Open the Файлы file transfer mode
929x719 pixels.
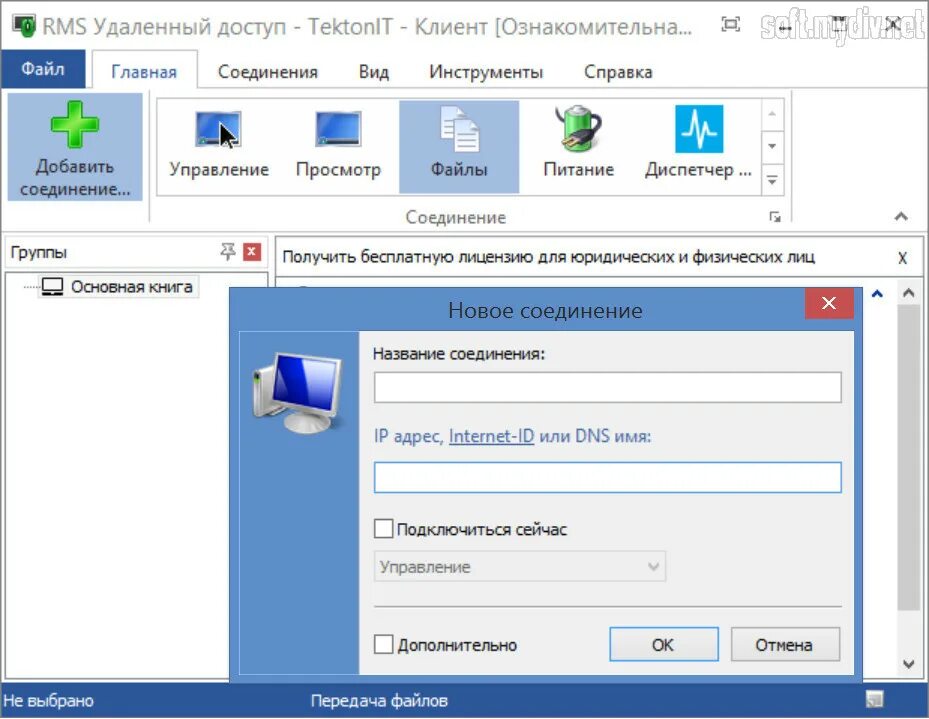(x=459, y=146)
